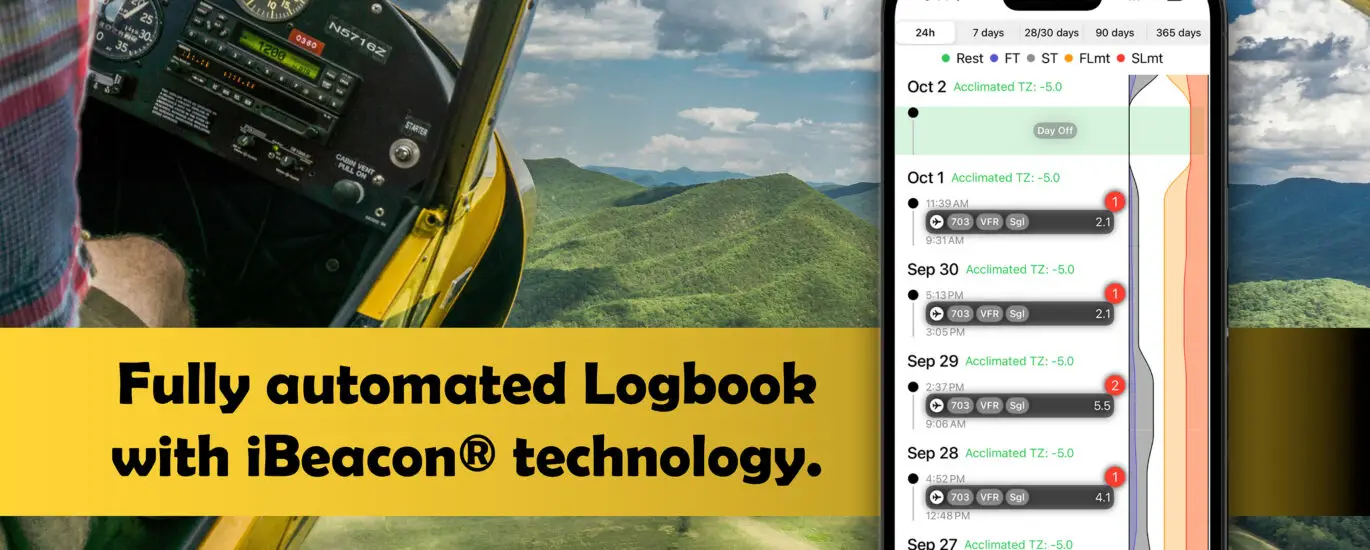Screen dimensions: 1370x550
Task: Click the Sep 28 date heading
Action: 932,453
